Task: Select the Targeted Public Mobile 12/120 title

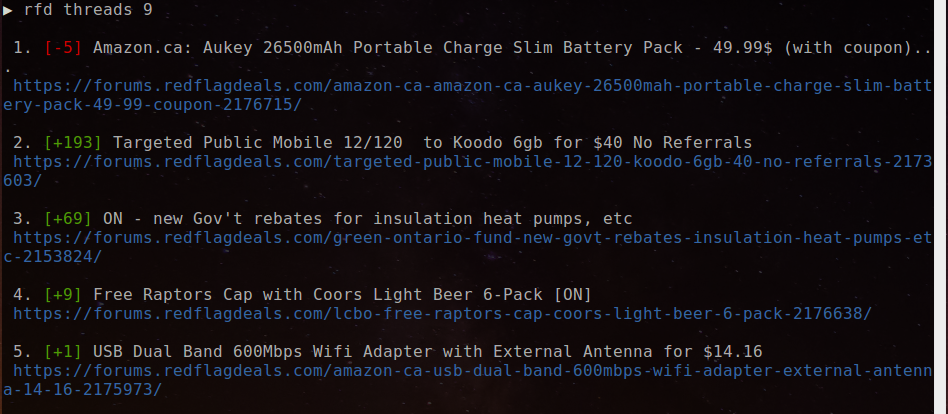Action: click(x=432, y=143)
